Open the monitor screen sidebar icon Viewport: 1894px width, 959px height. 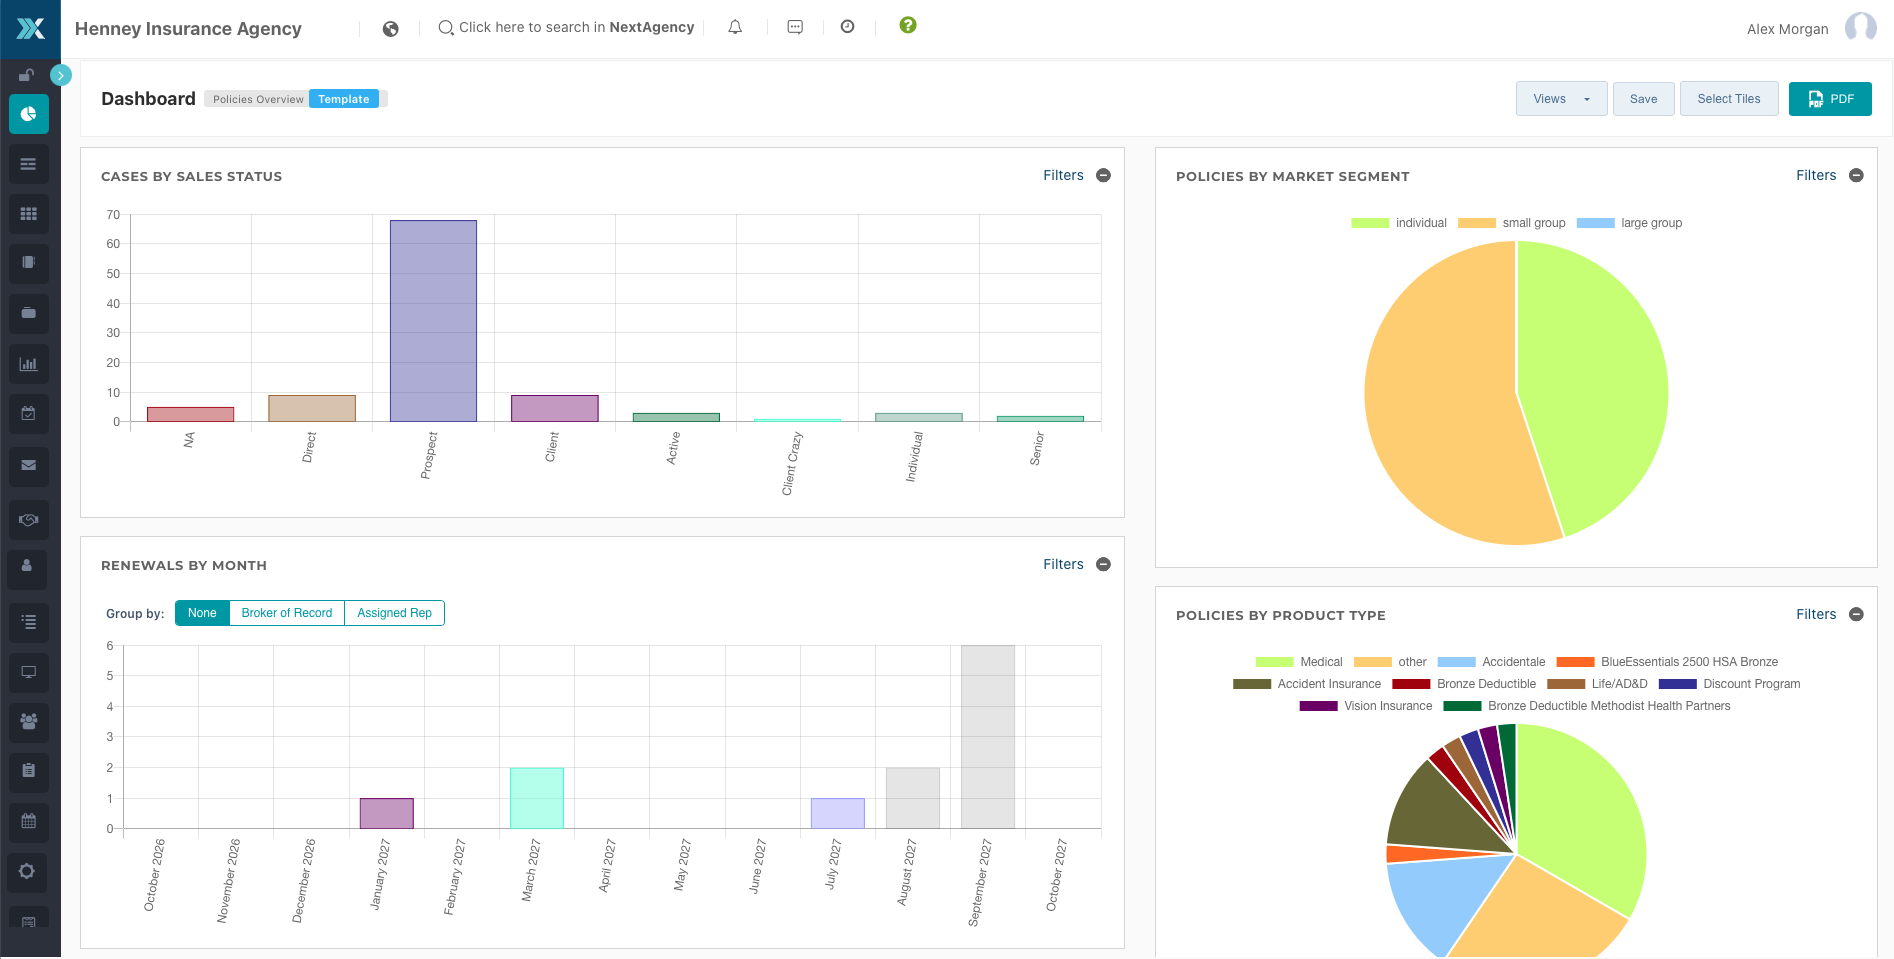(x=29, y=672)
